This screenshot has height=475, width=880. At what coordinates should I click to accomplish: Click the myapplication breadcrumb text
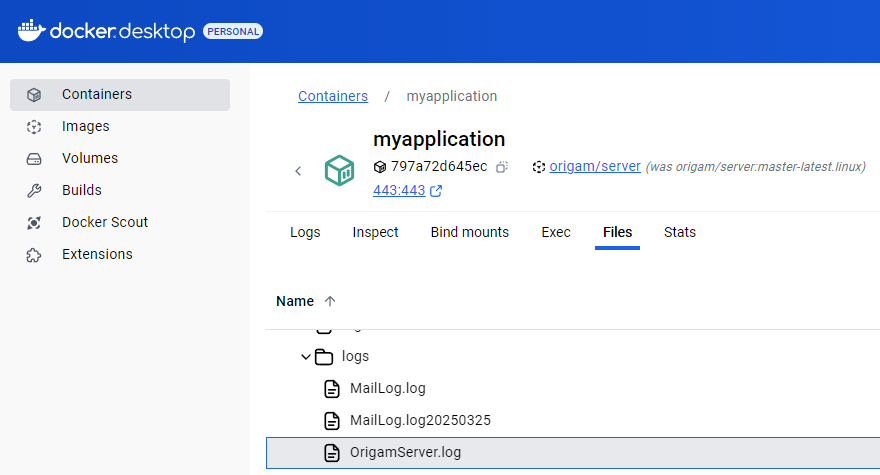(452, 96)
